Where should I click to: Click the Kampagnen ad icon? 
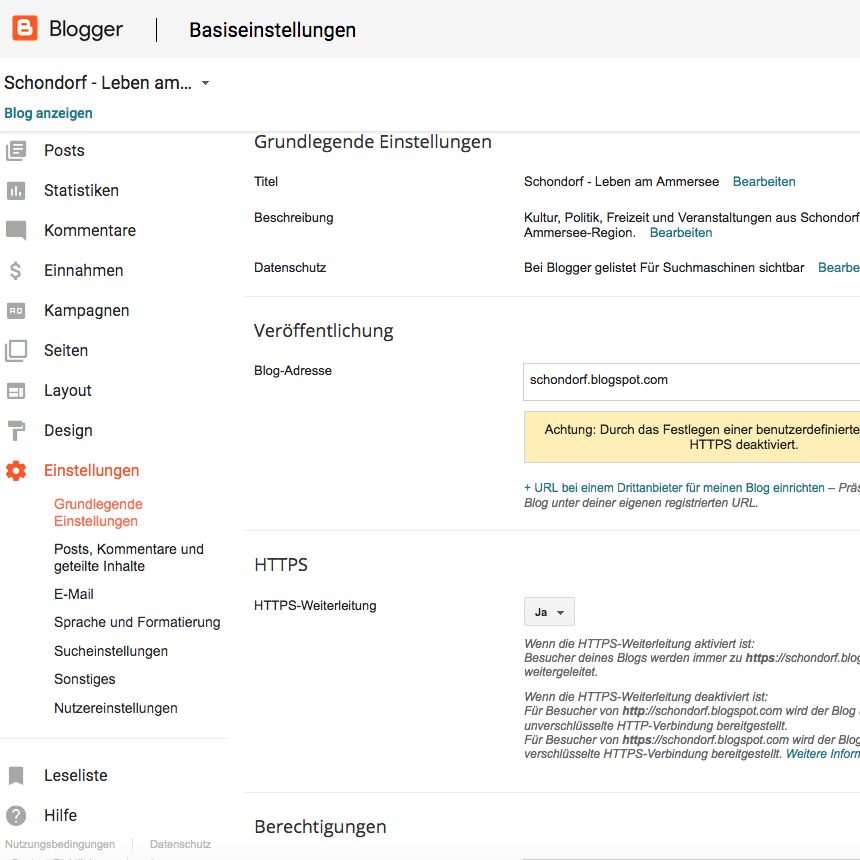point(16,311)
